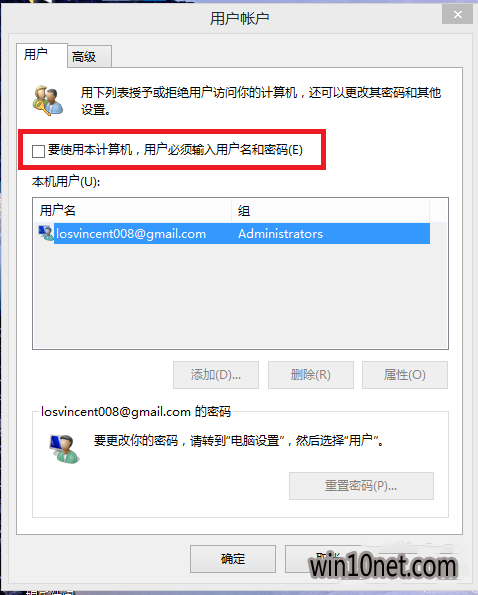Click the 重置密码(P)... button

[x=361, y=486]
